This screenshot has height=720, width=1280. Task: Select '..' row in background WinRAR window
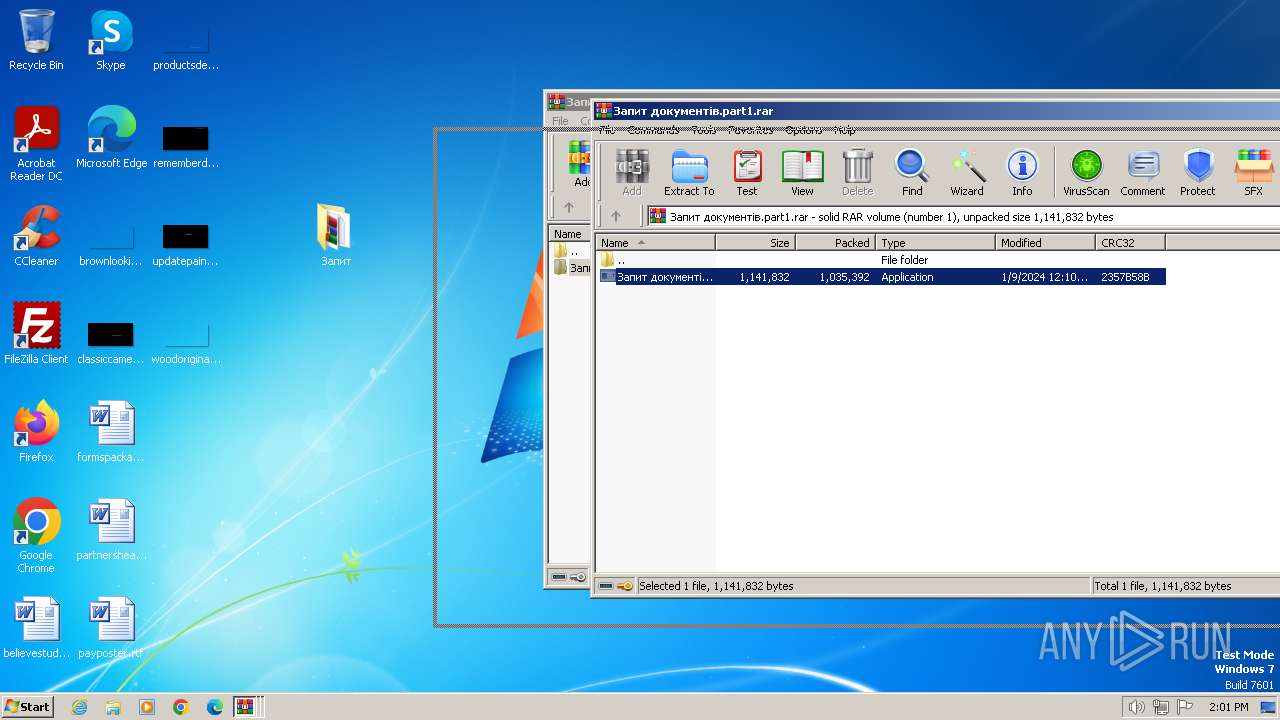point(570,251)
